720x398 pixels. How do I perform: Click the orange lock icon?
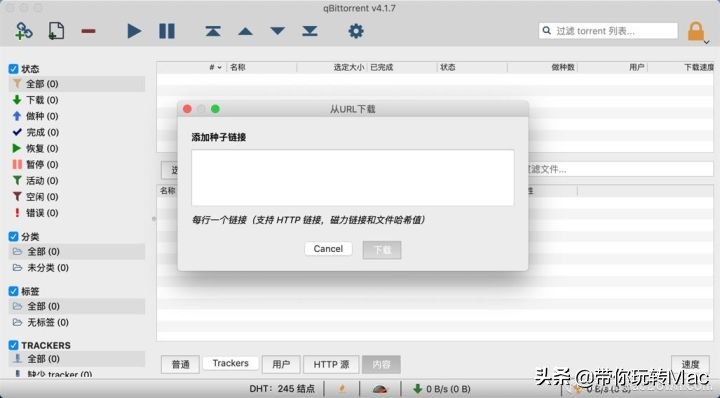pos(696,31)
